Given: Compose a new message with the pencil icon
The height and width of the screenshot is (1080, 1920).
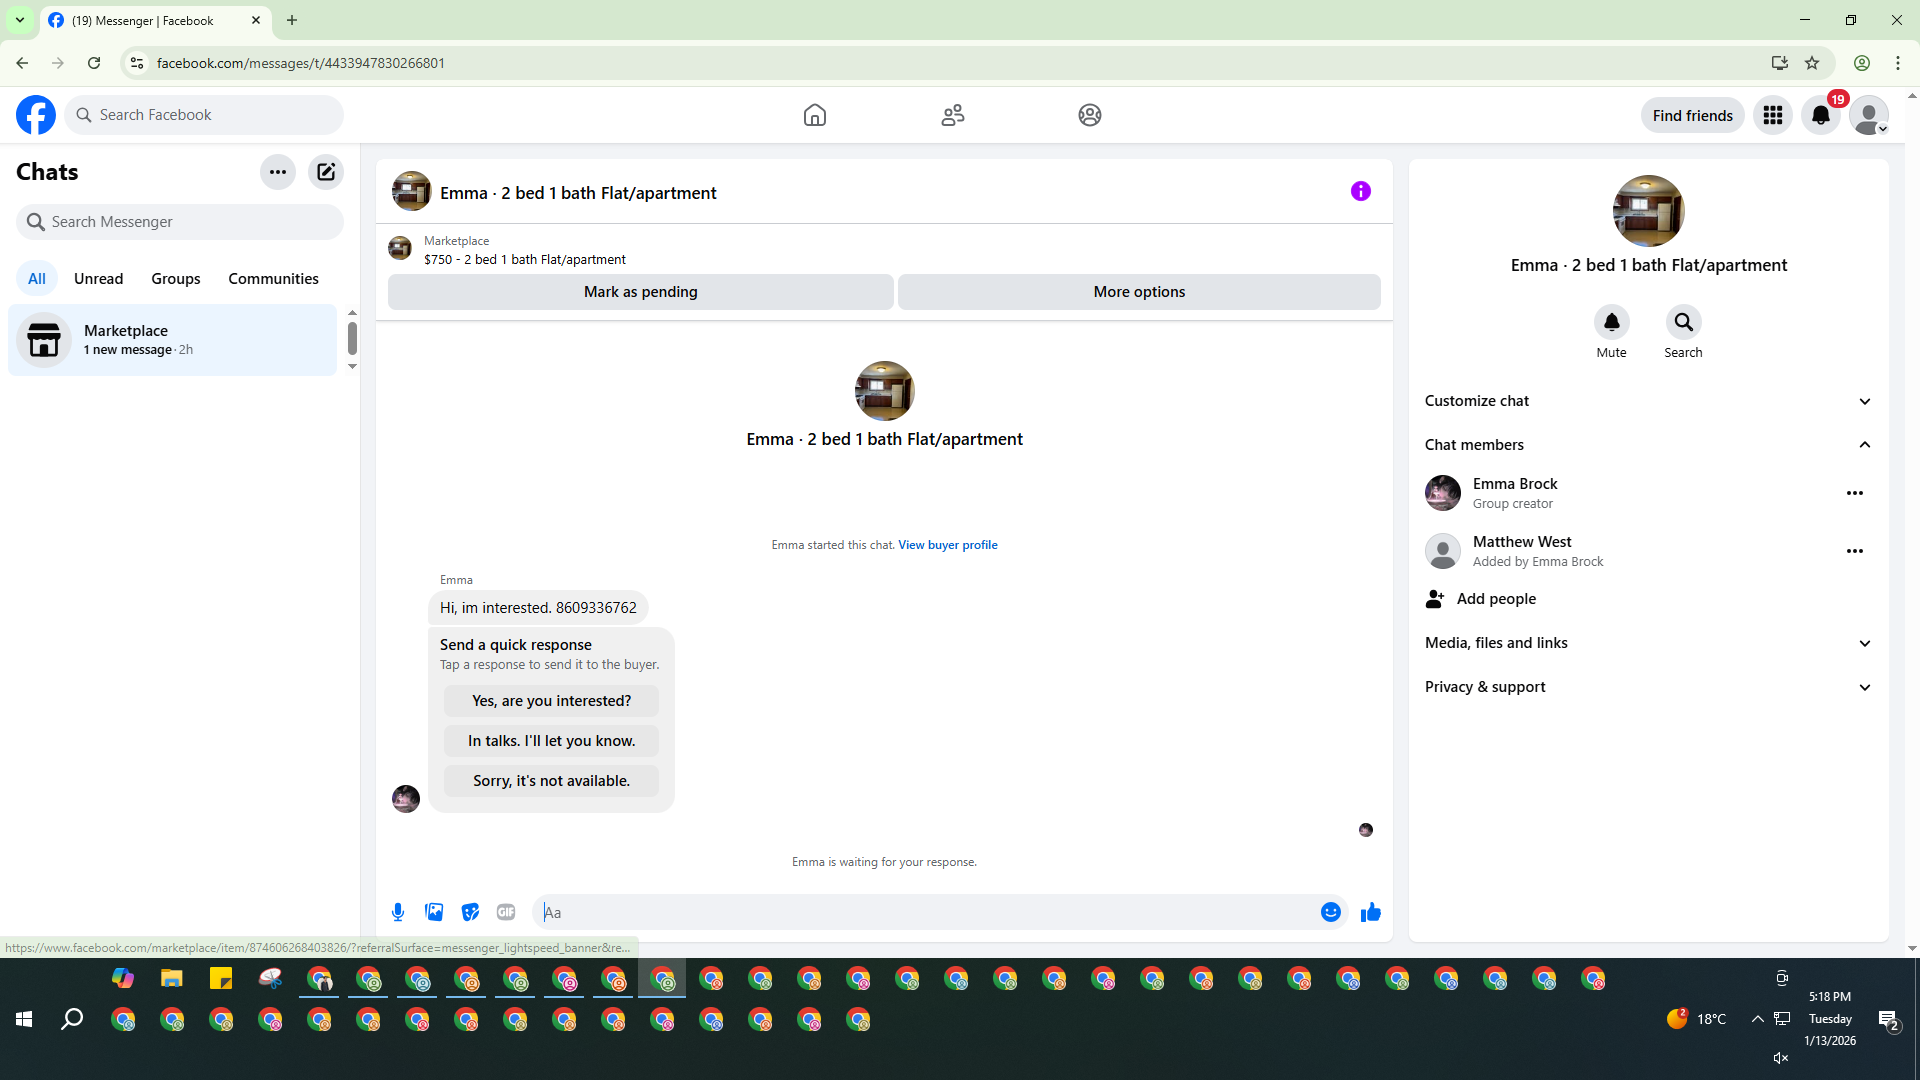Looking at the screenshot, I should [x=326, y=172].
